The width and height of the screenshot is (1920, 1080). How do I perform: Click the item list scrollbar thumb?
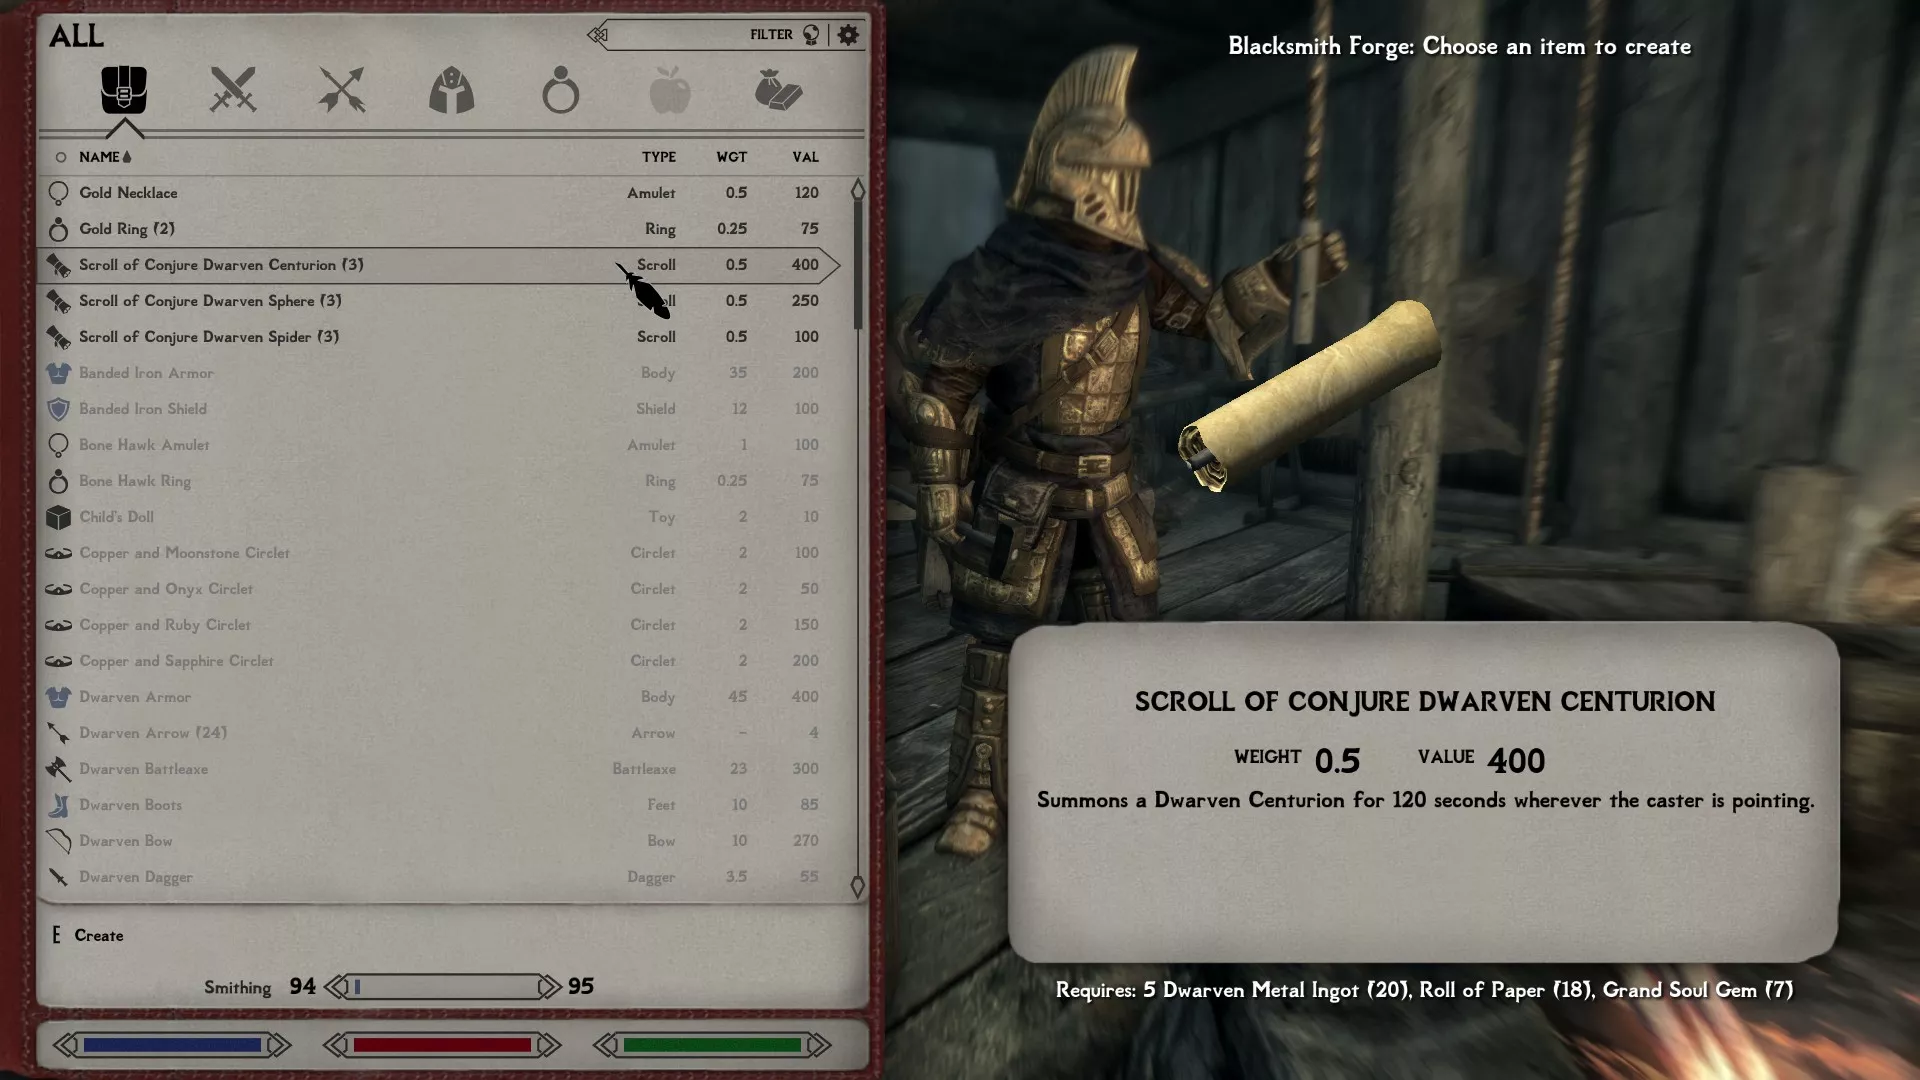(857, 266)
